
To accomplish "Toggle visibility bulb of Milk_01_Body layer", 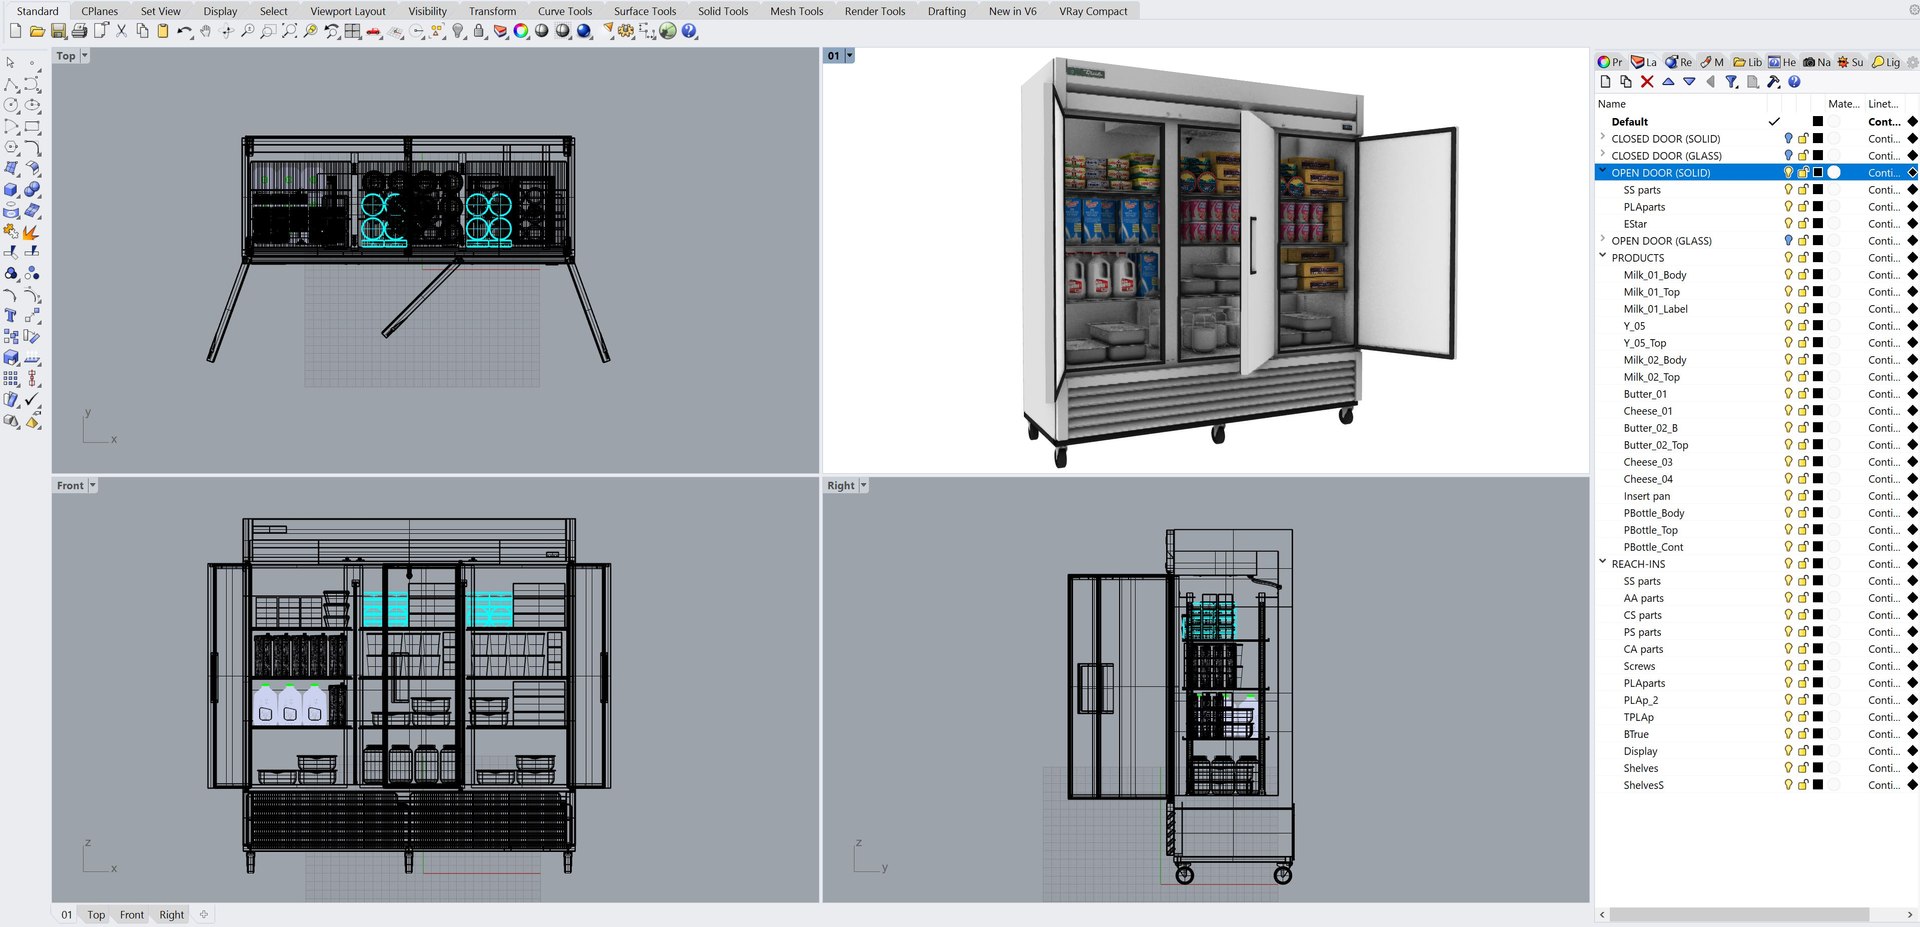I will (x=1789, y=275).
